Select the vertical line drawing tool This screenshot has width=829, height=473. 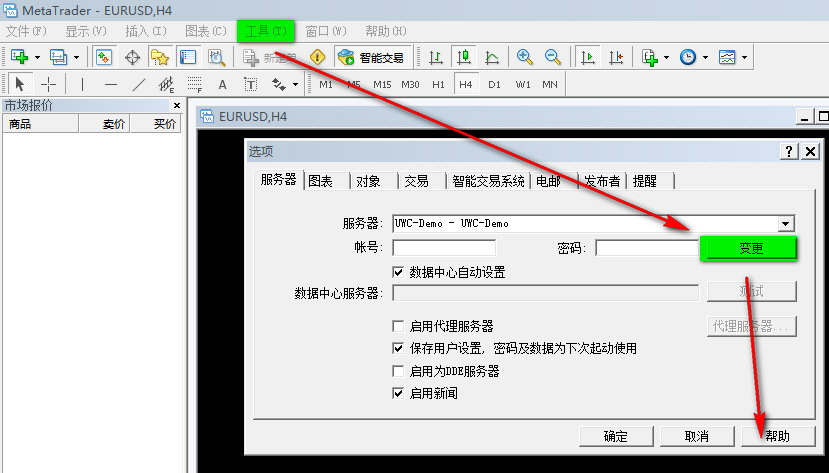tap(82, 85)
